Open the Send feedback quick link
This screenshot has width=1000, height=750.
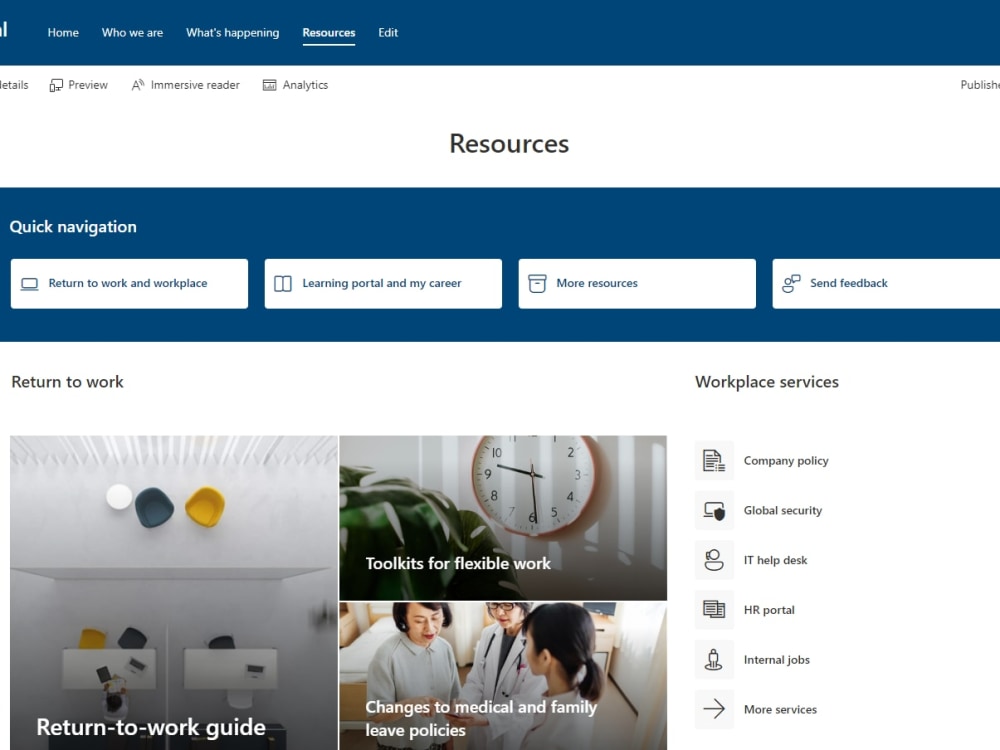click(x=886, y=284)
